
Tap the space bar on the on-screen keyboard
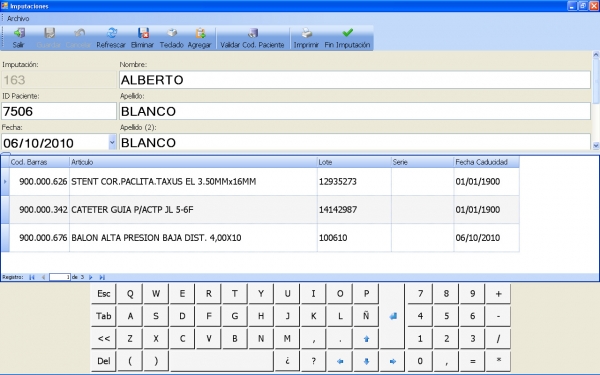tap(222, 361)
